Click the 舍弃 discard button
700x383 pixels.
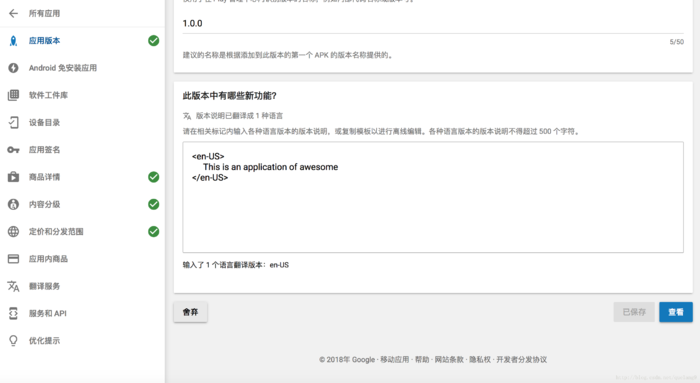(x=190, y=312)
